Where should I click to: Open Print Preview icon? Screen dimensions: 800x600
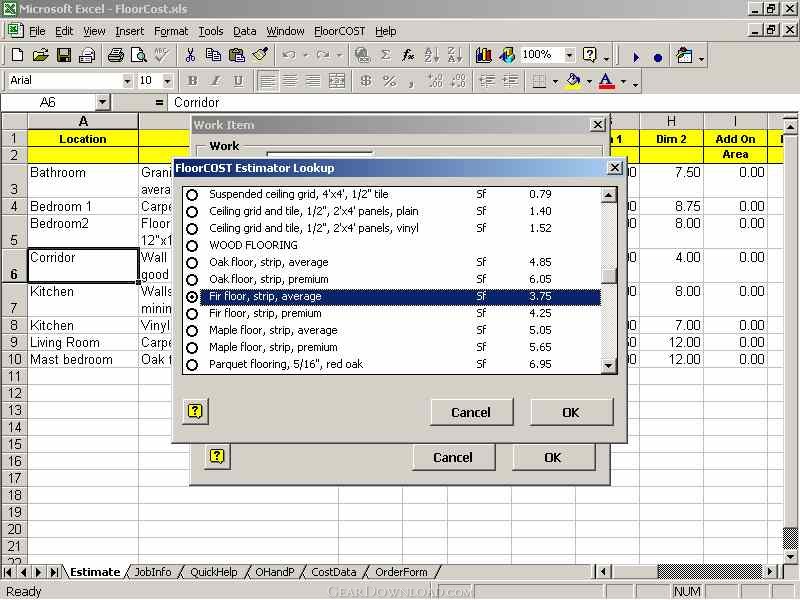click(x=138, y=55)
